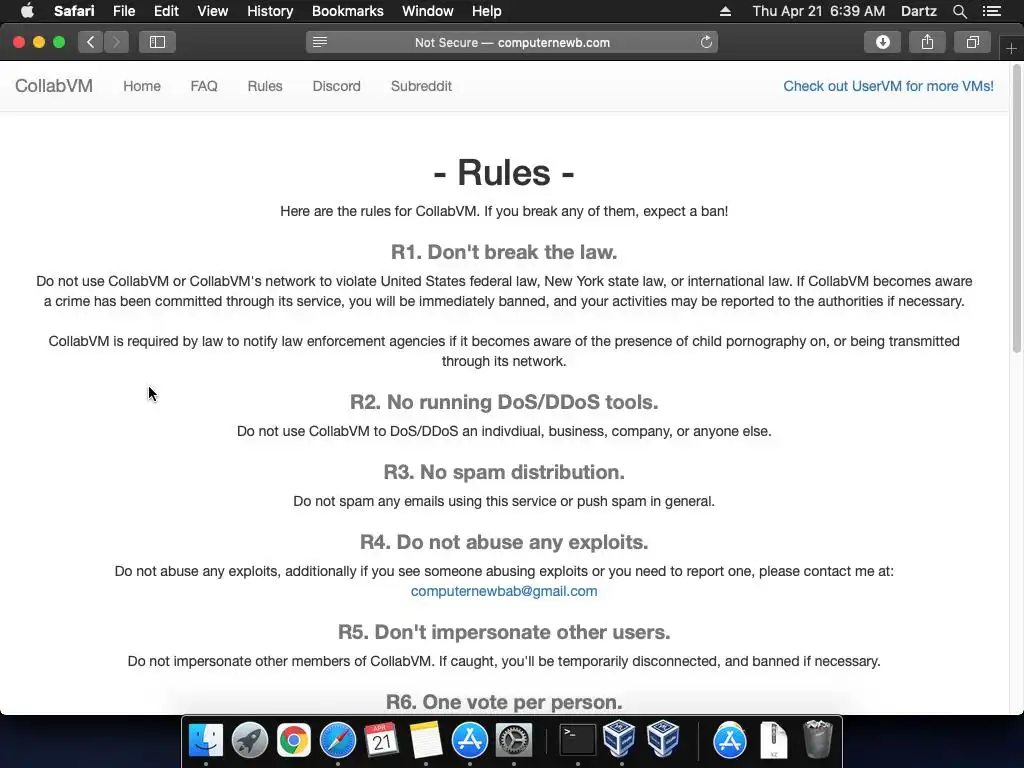This screenshot has width=1024, height=768.
Task: Reload the computernewb.com page
Action: pos(706,42)
